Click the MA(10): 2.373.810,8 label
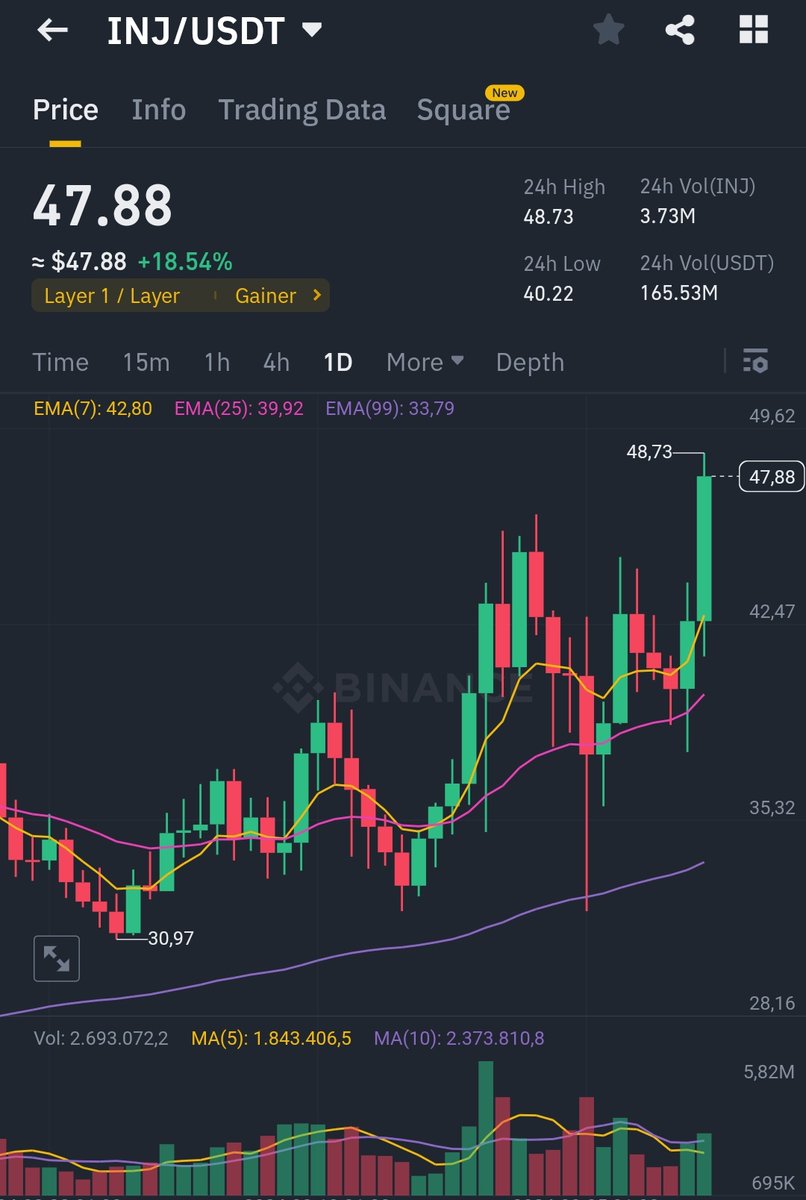 click(459, 1038)
